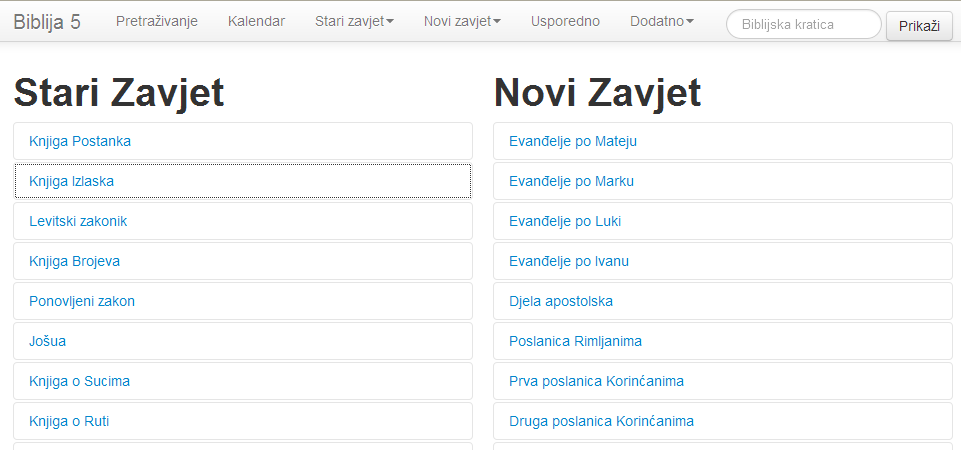This screenshot has height=450, width=961.
Task: Choose Jošua in Stari Zavjet list
Action: (48, 341)
